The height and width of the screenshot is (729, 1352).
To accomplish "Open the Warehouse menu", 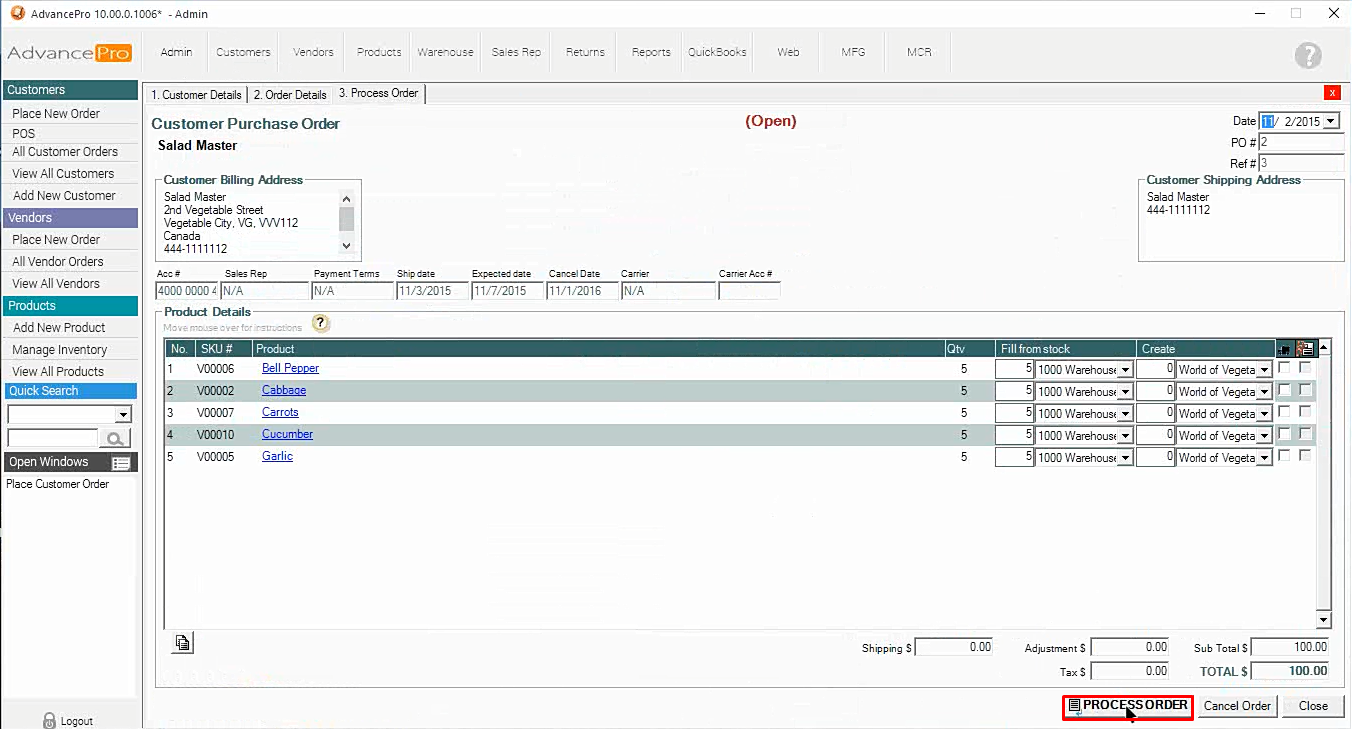I will [445, 52].
